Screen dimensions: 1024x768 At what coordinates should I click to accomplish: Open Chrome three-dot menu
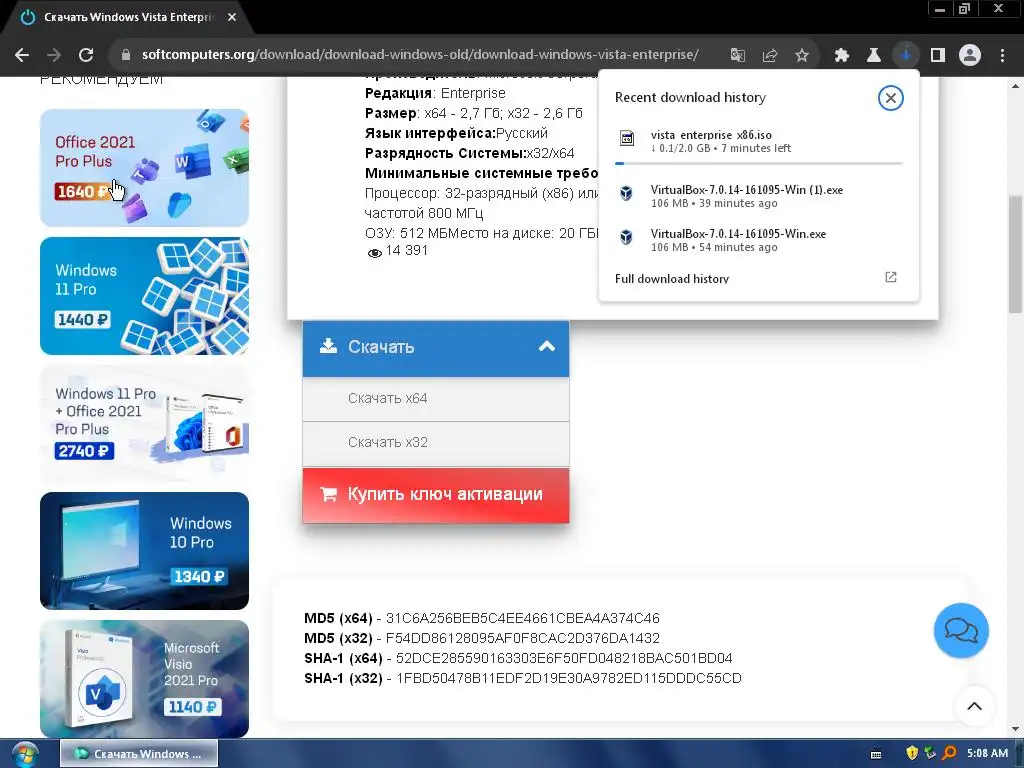click(1002, 55)
